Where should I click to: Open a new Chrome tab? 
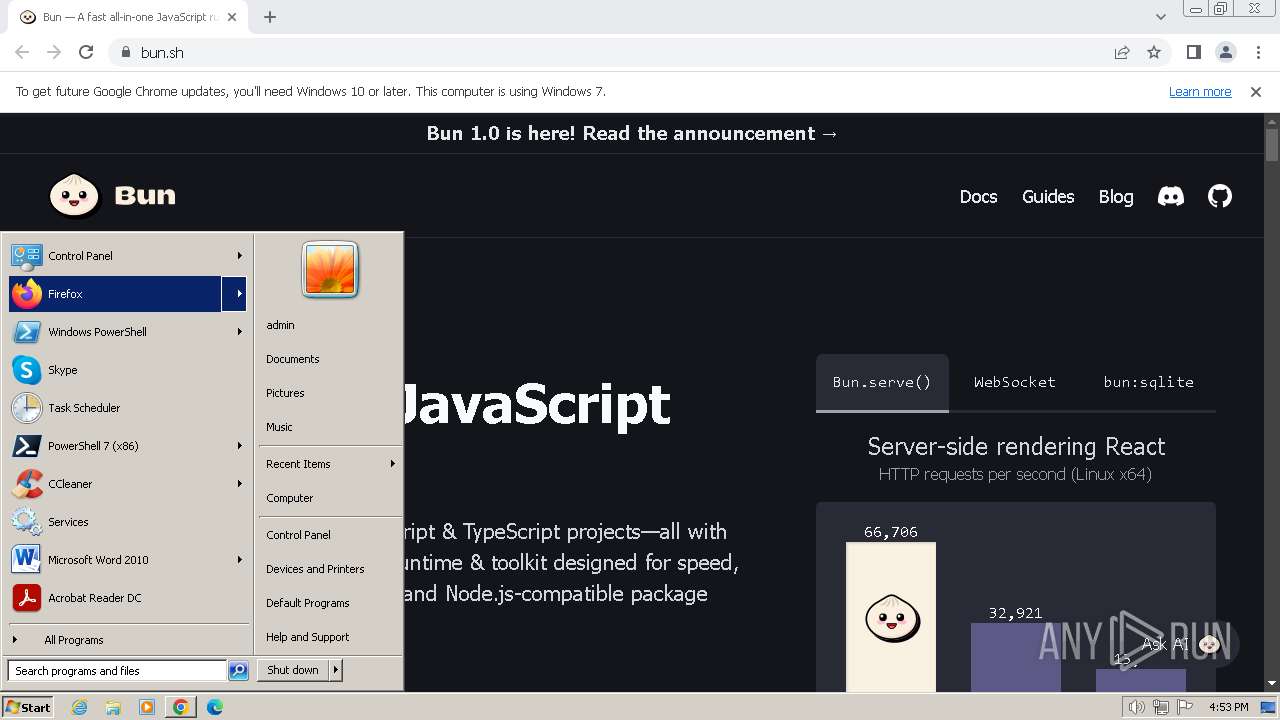(270, 16)
